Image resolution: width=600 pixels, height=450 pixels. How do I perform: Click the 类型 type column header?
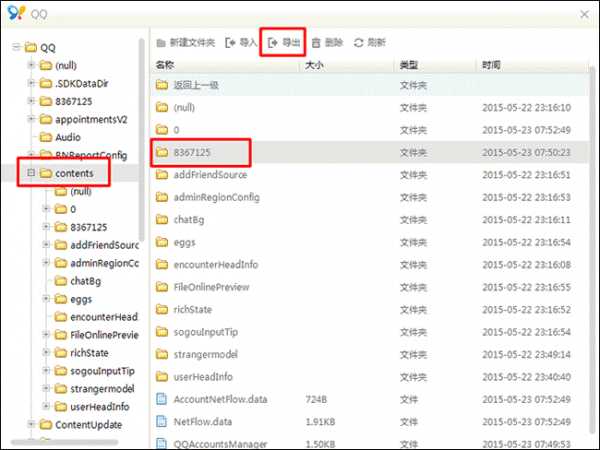409,65
